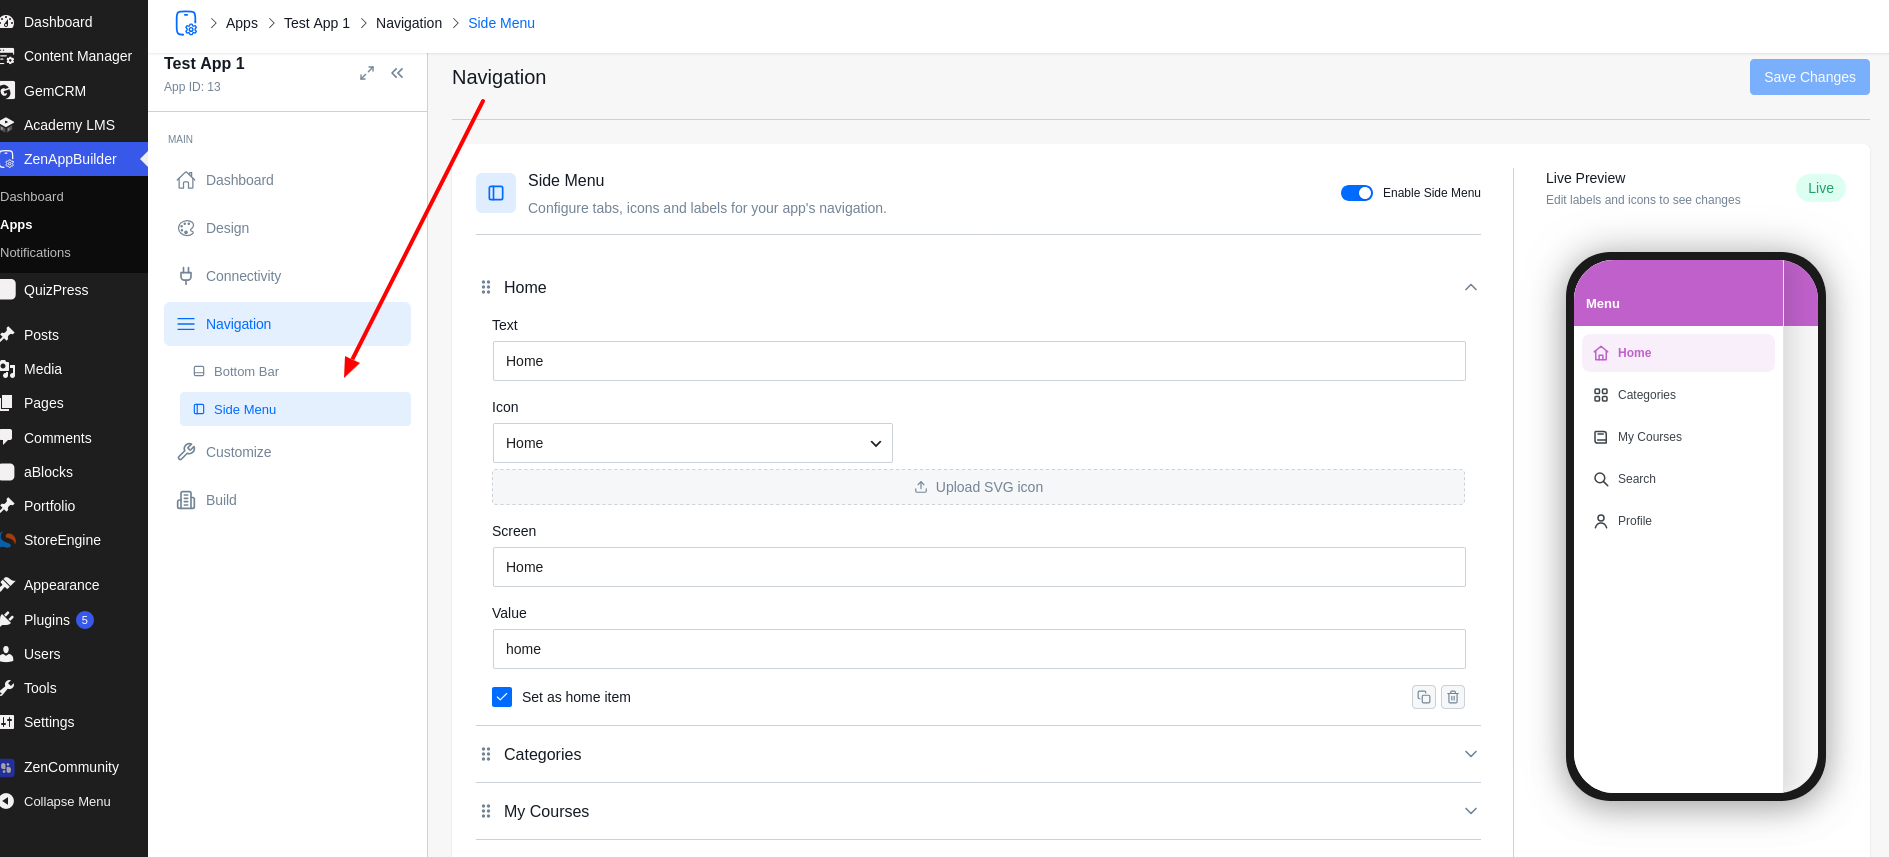Click the Categories grid icon in preview
1889x857 pixels.
[1601, 395]
